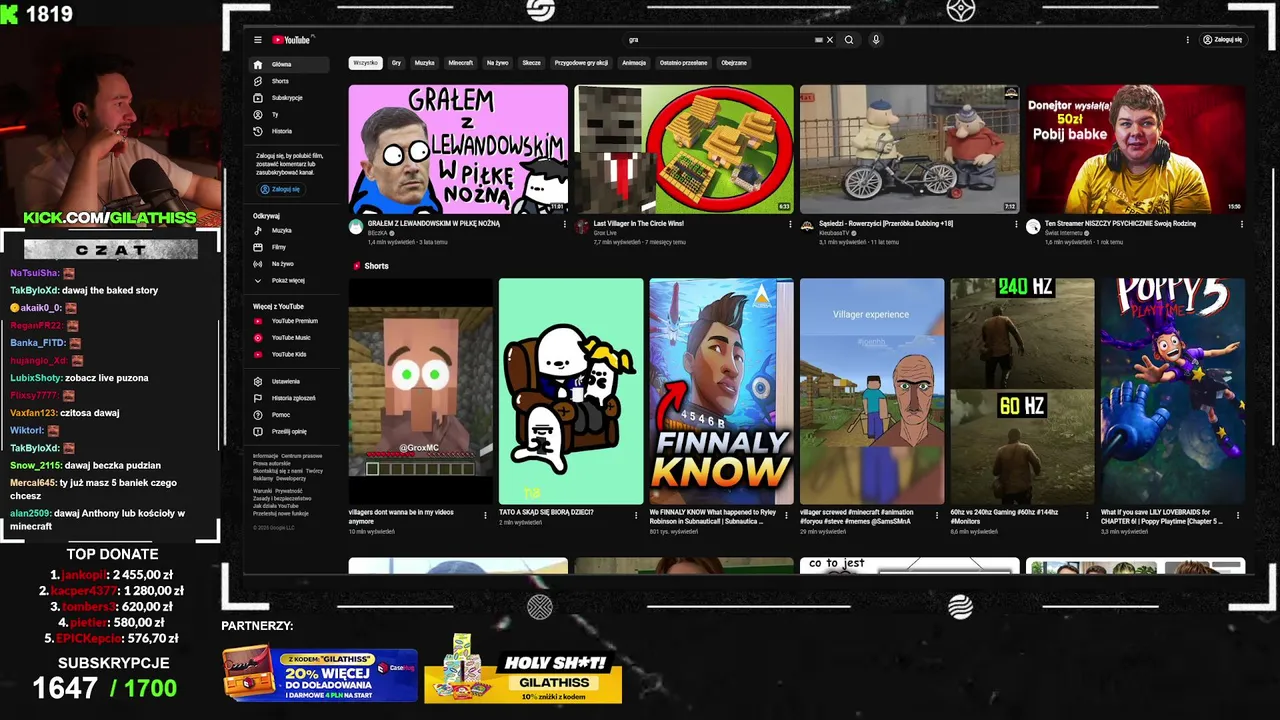Open the top-right three-dot settings menu
Image resolution: width=1280 pixels, height=720 pixels.
click(1188, 40)
